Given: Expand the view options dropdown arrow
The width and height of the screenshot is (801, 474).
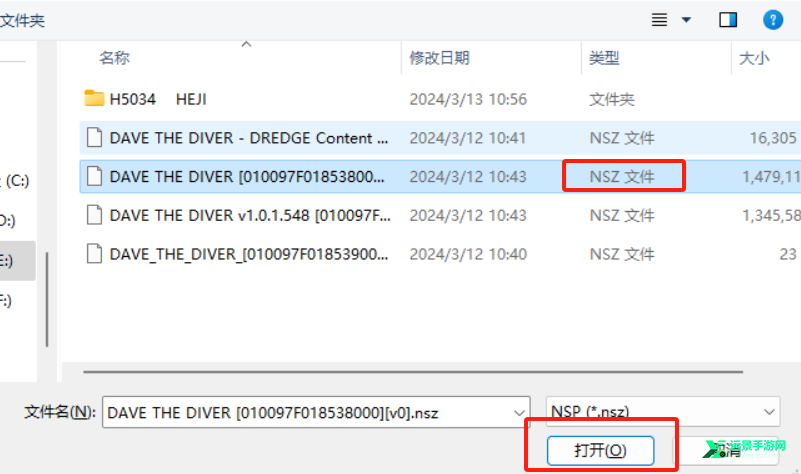Looking at the screenshot, I should coord(686,20).
